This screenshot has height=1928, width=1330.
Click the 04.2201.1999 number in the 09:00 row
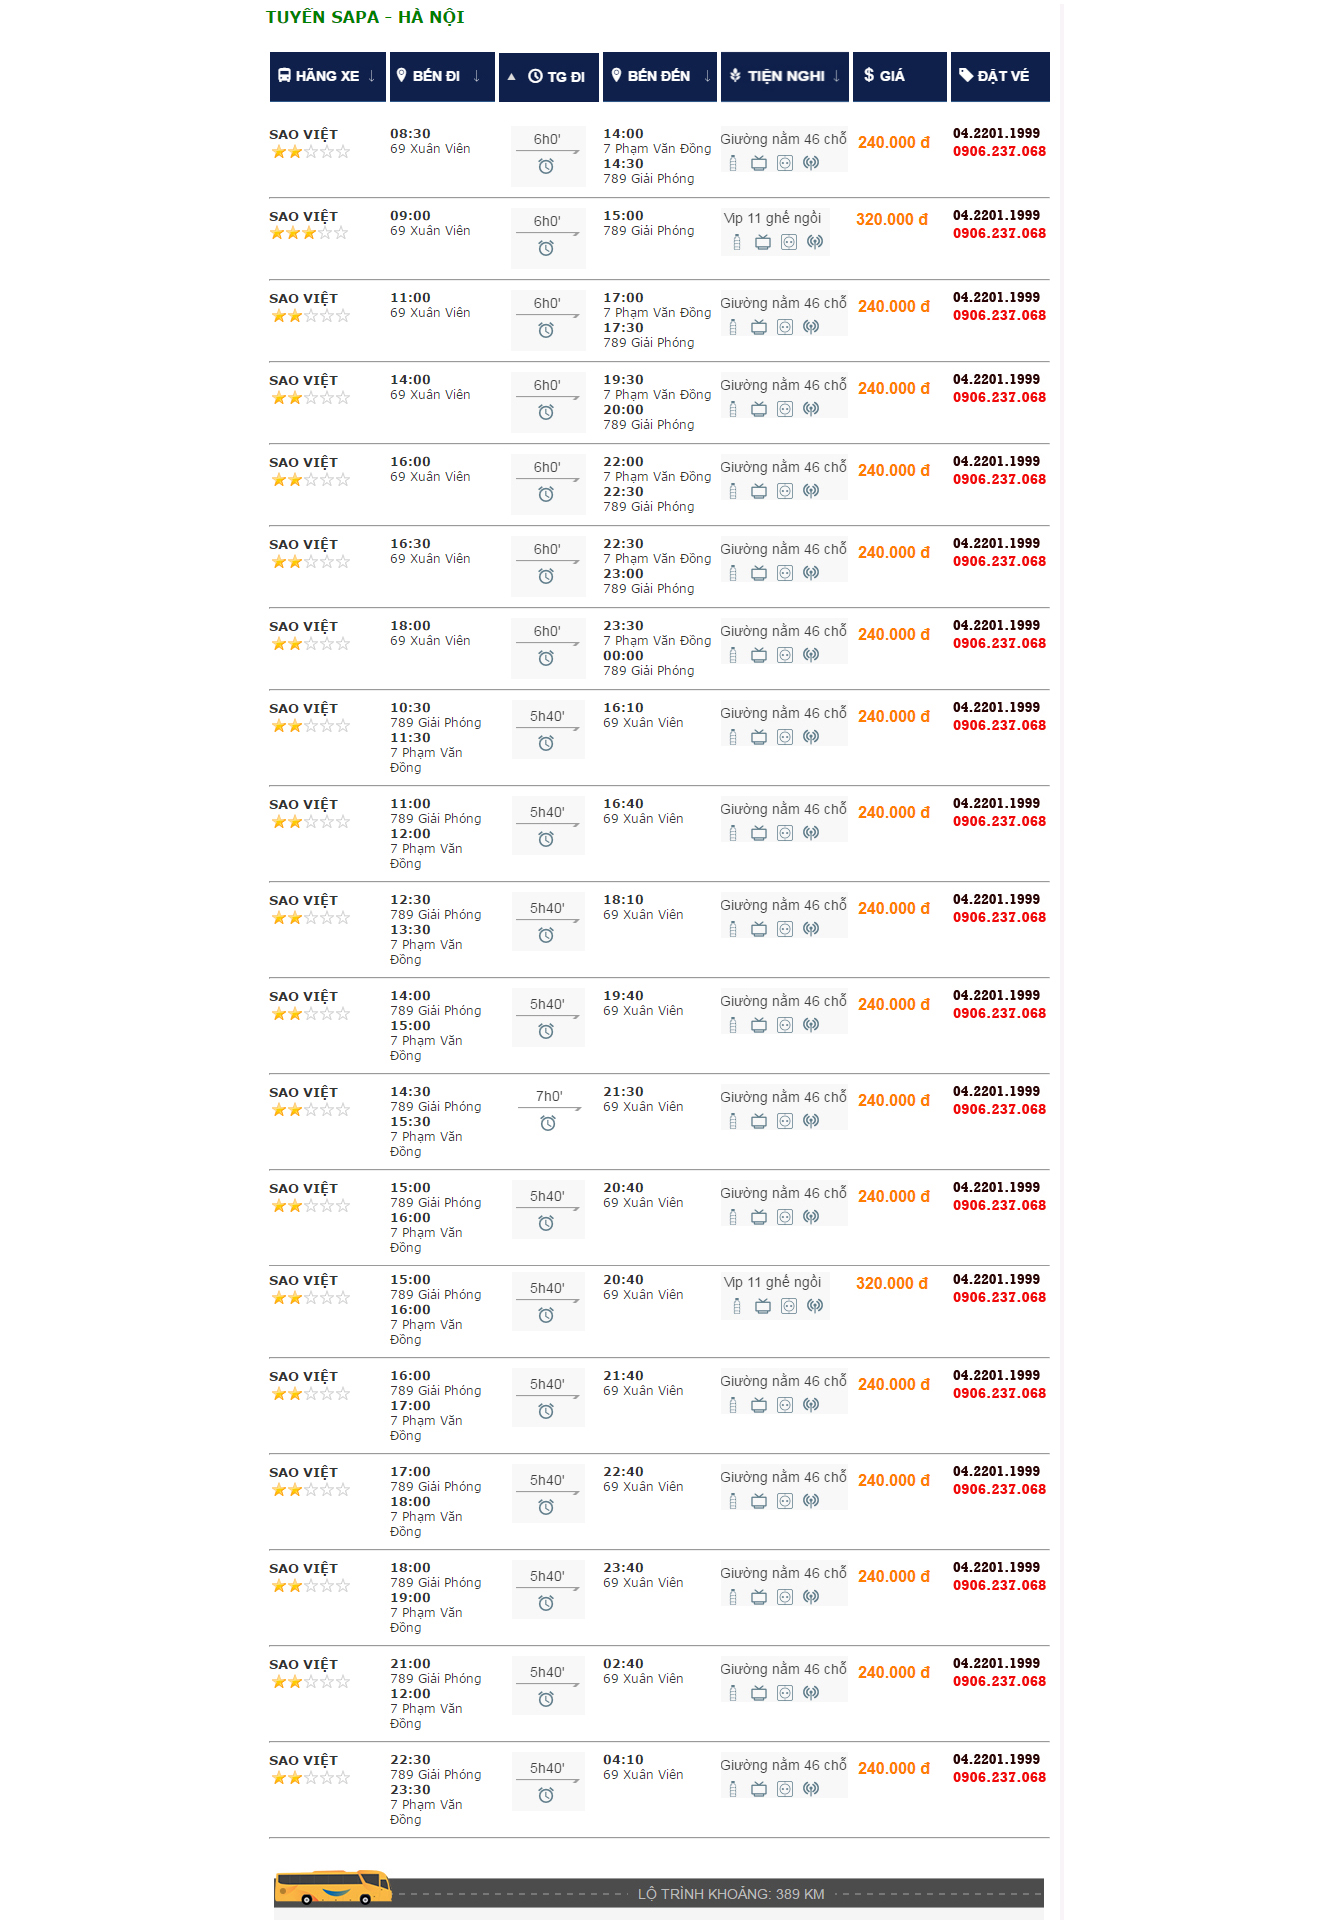click(x=996, y=215)
